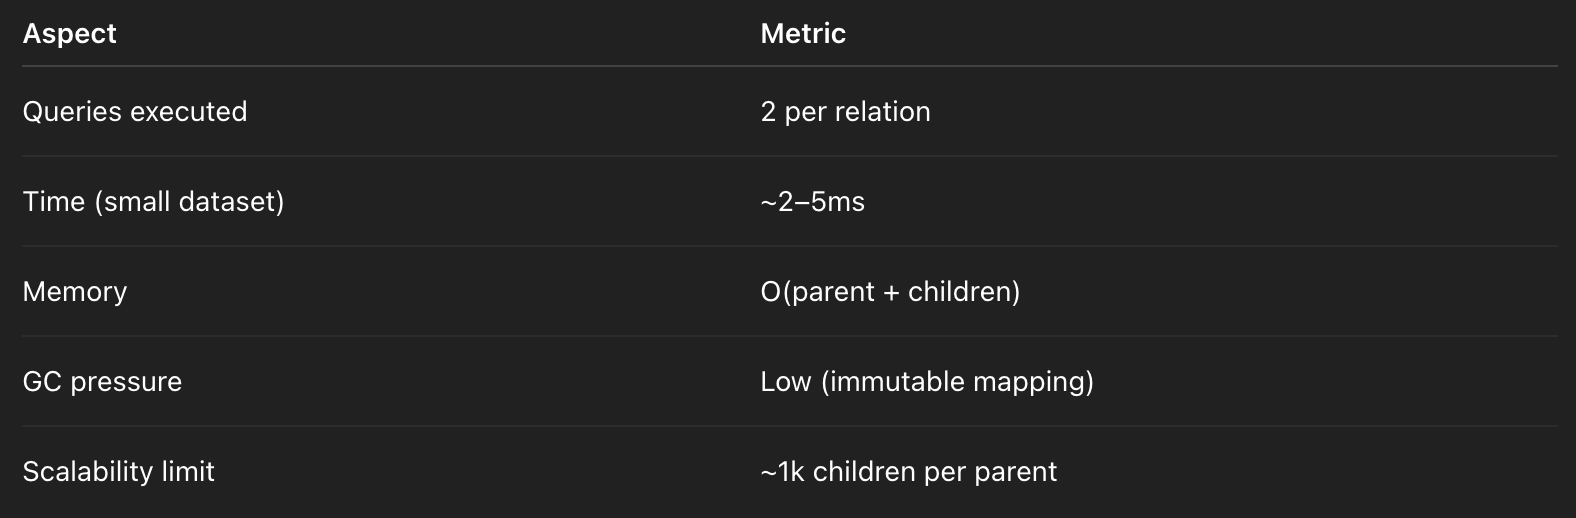Click the GC pressure cell
The width and height of the screenshot is (1576, 518).
(102, 382)
